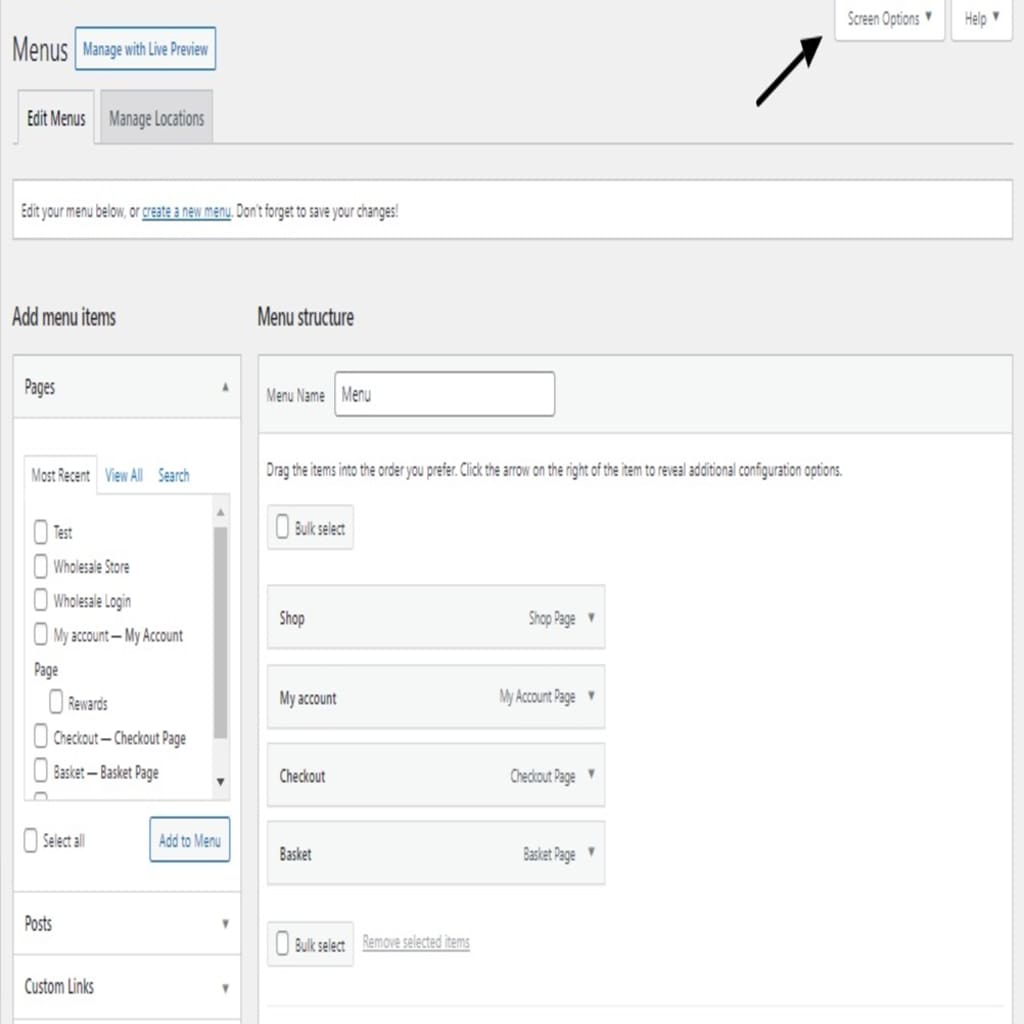The image size is (1024, 1024).
Task: Click the Menu structure heading
Action: 306,317
